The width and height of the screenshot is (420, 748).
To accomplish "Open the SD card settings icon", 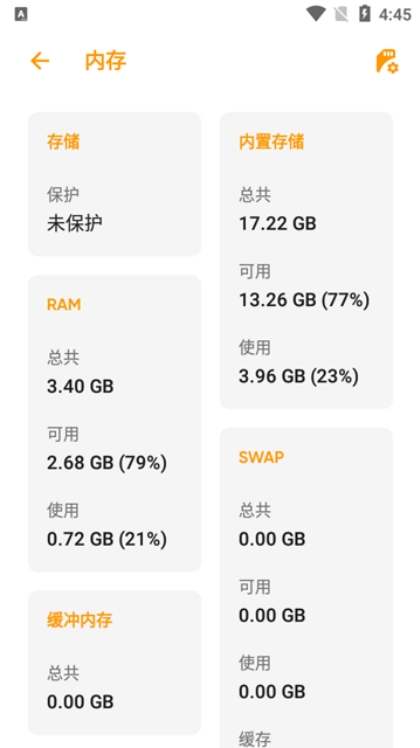I will 387,61.
